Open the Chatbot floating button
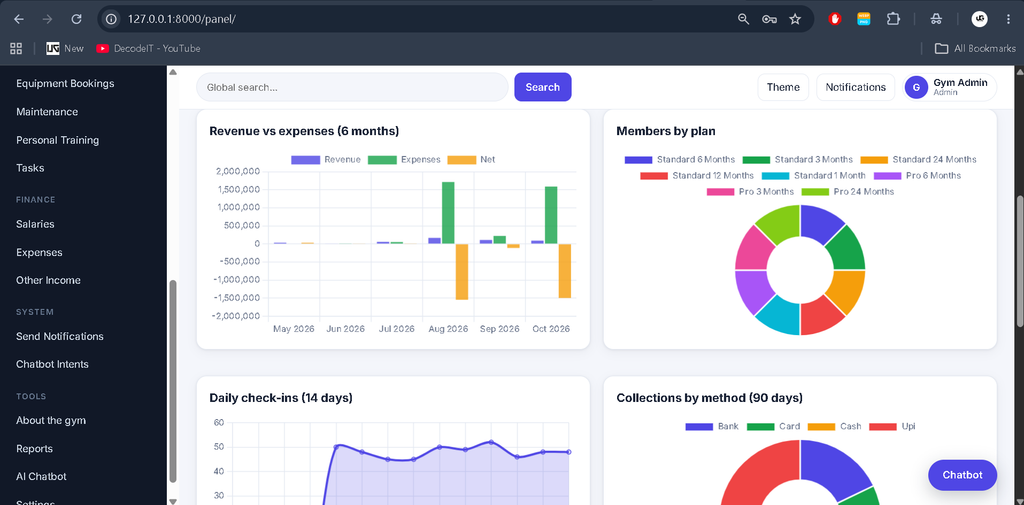Viewport: 1024px width, 505px height. (x=962, y=475)
